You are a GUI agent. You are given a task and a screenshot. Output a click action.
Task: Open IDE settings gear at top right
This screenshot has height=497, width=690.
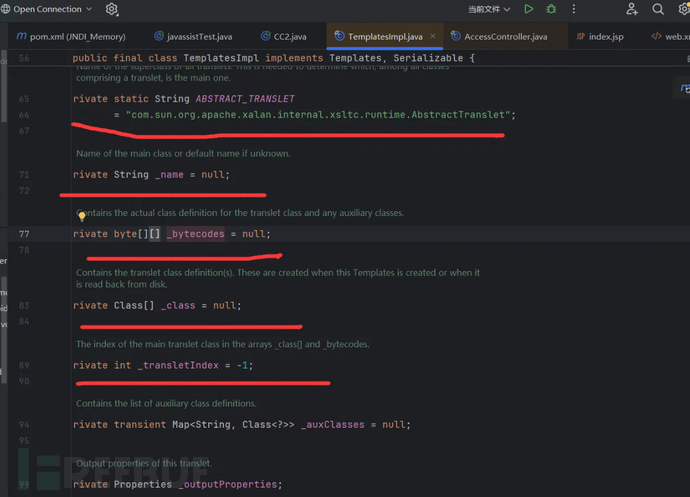[684, 9]
